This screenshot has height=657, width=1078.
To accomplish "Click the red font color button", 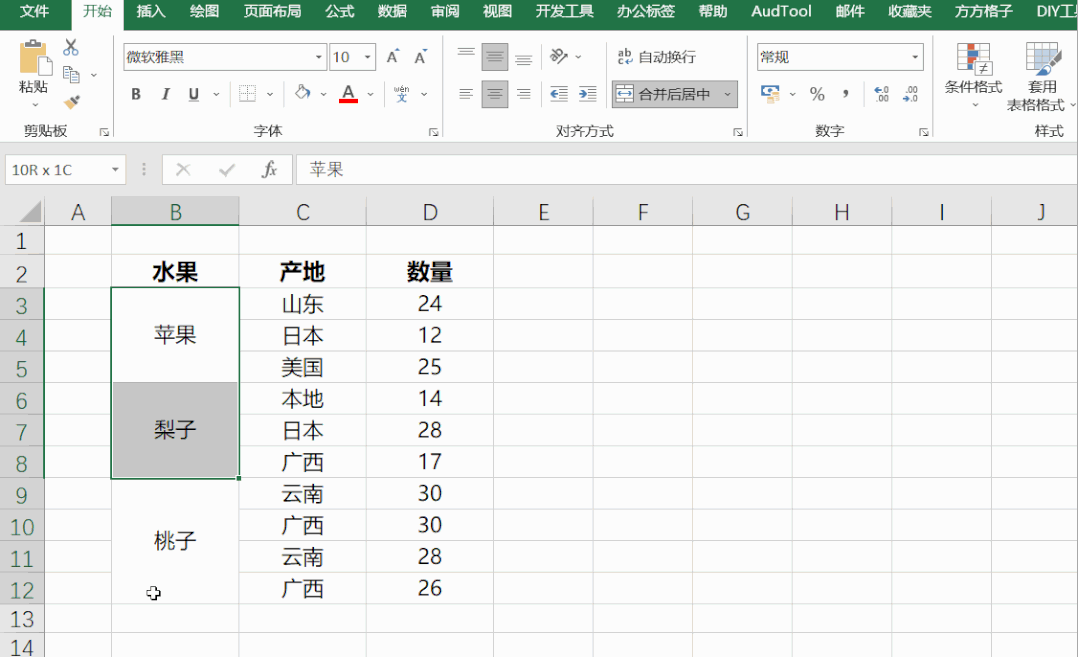I will [x=349, y=93].
